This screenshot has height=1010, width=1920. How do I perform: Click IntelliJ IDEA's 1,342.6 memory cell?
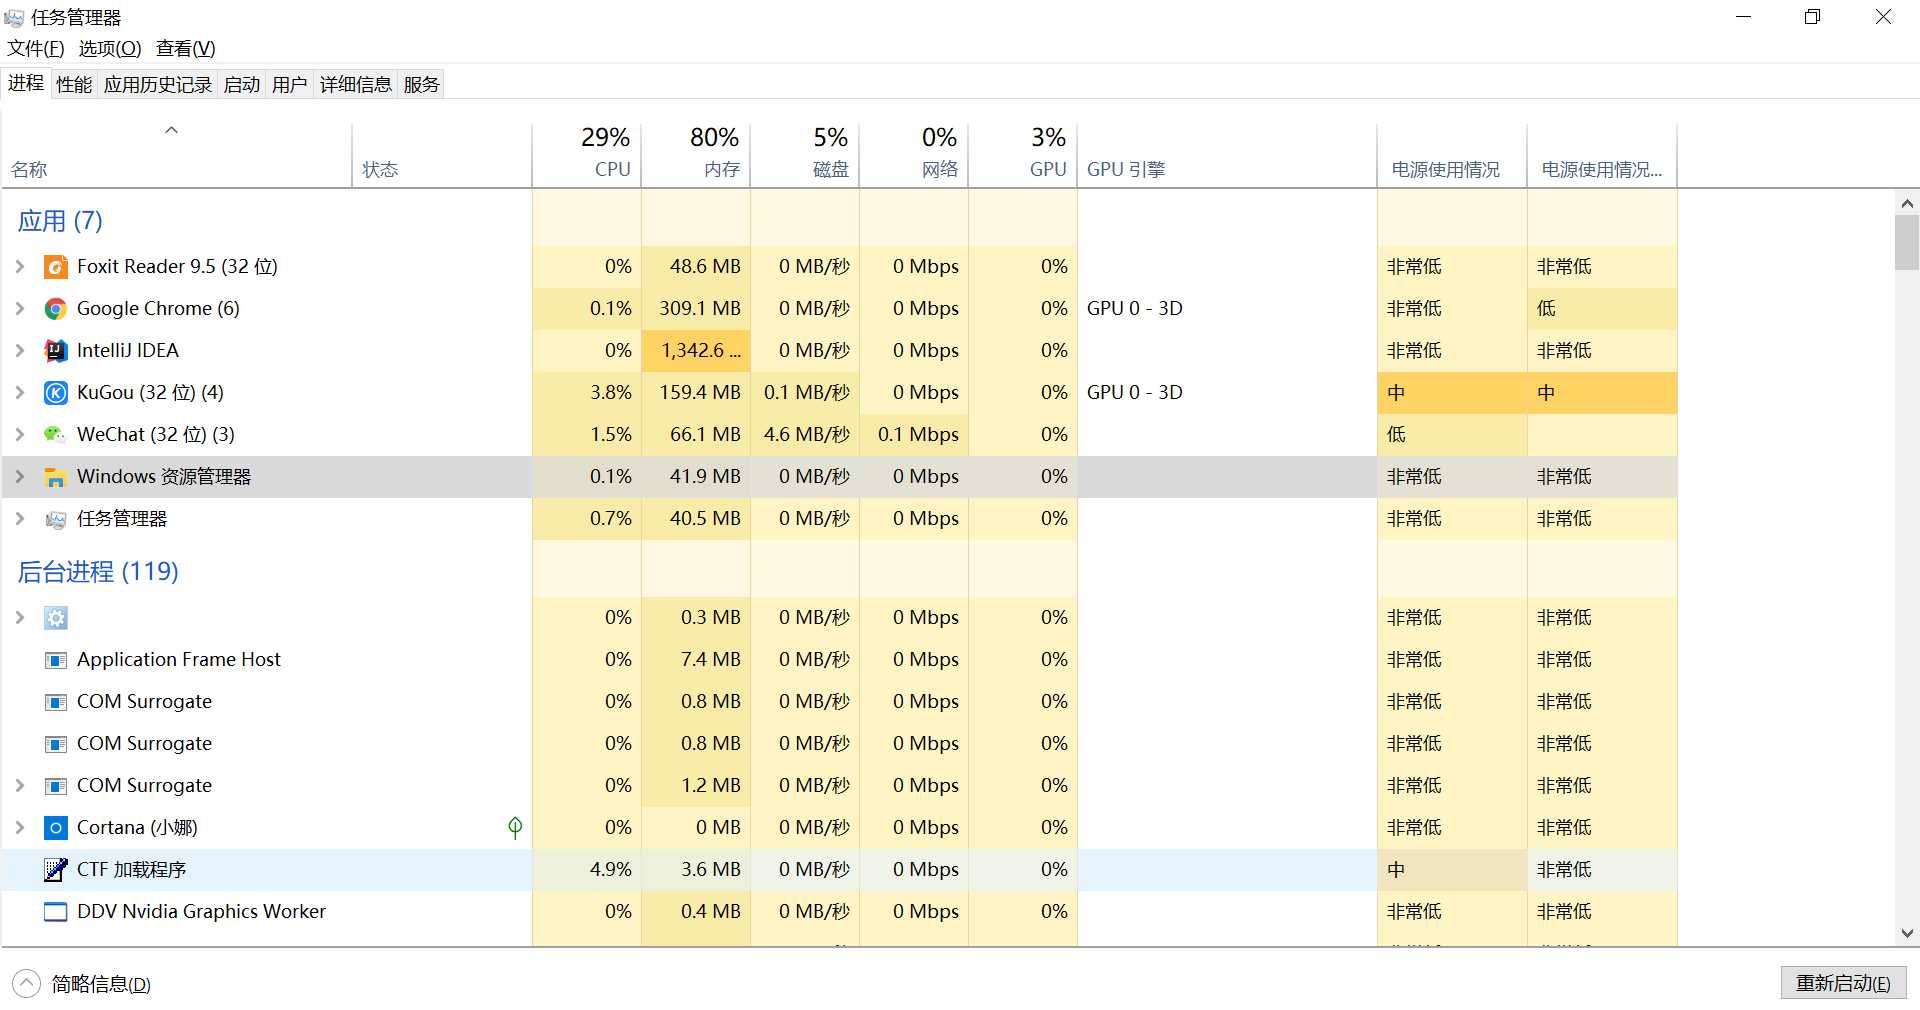pyautogui.click(x=696, y=351)
